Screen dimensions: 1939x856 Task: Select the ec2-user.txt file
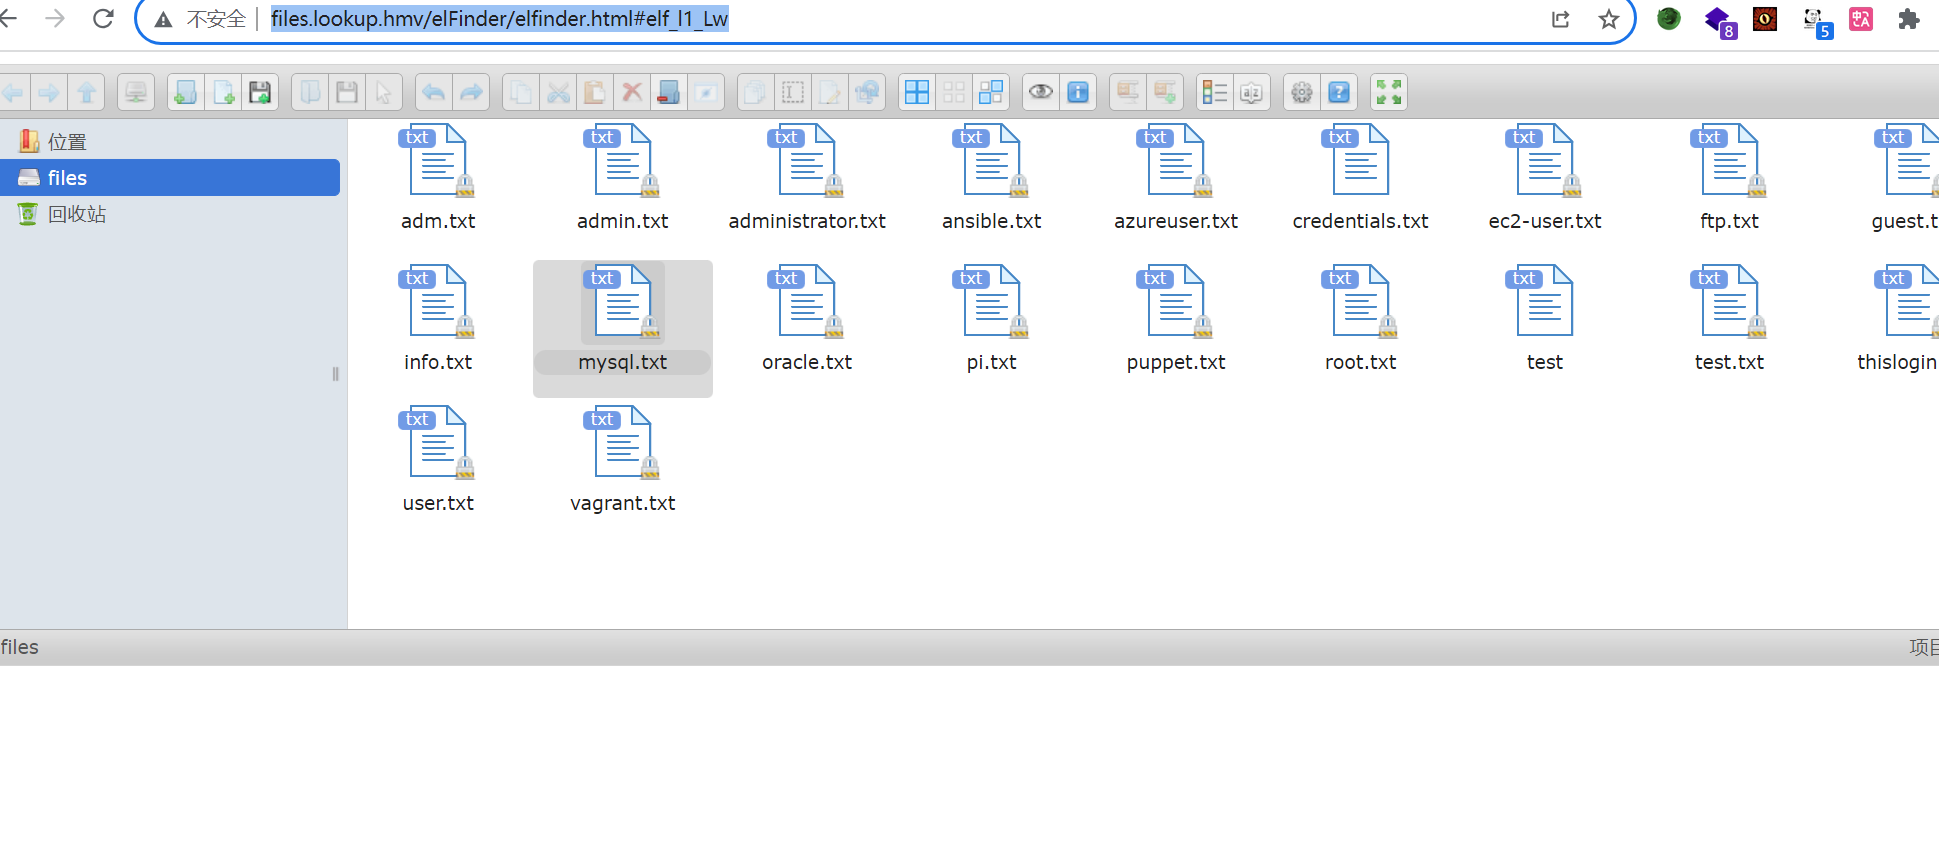coord(1545,178)
